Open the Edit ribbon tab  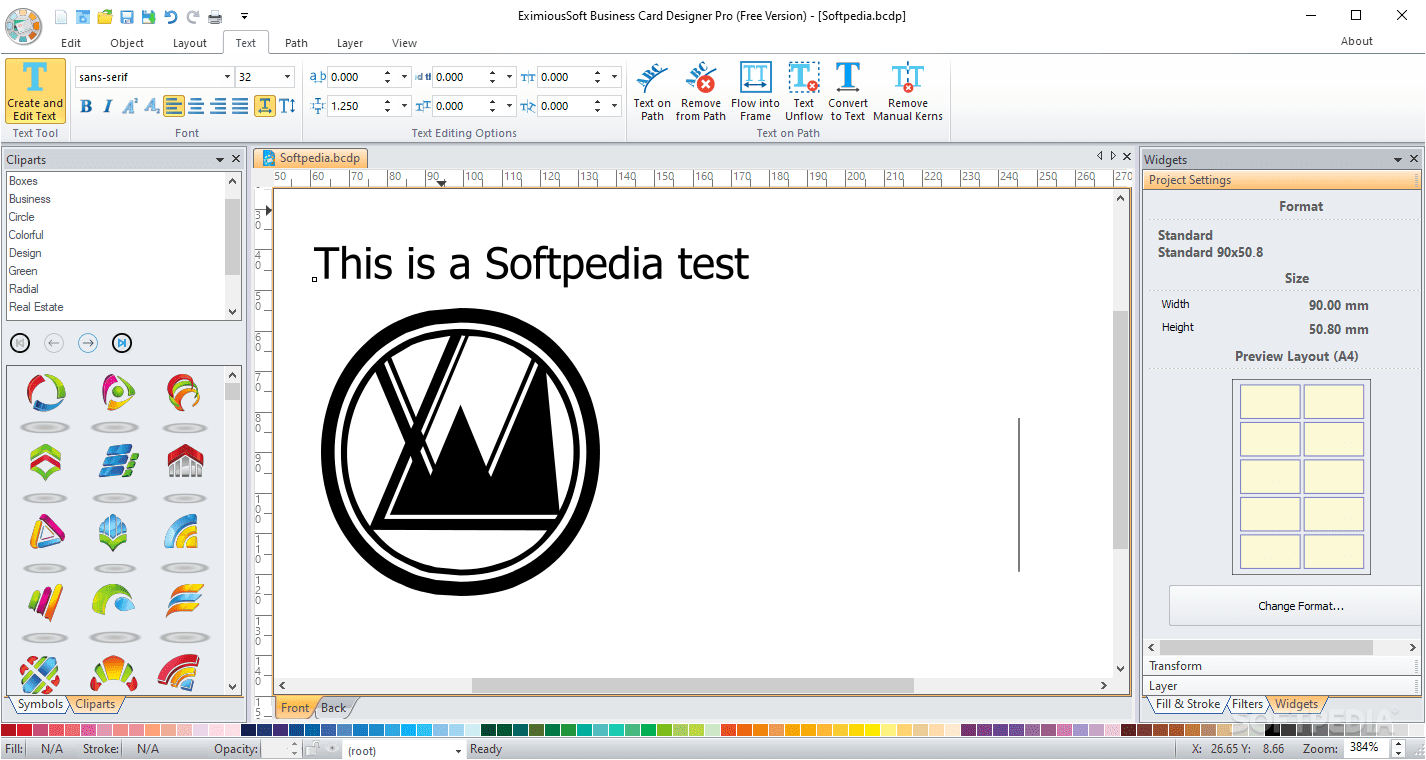[71, 43]
